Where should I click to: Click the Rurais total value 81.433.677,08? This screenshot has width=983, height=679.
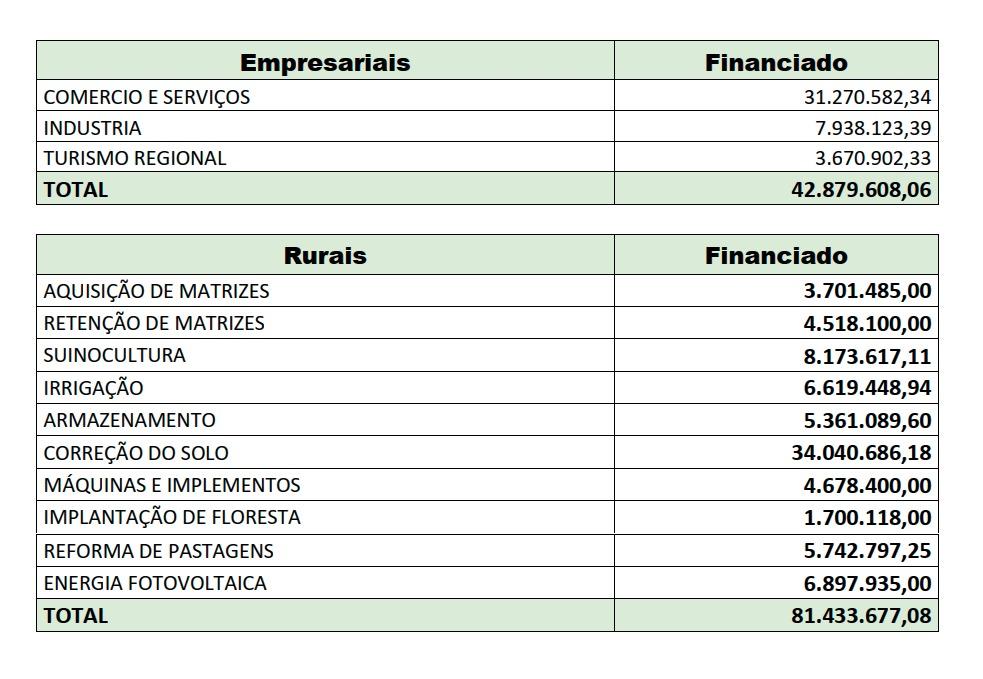(x=860, y=615)
